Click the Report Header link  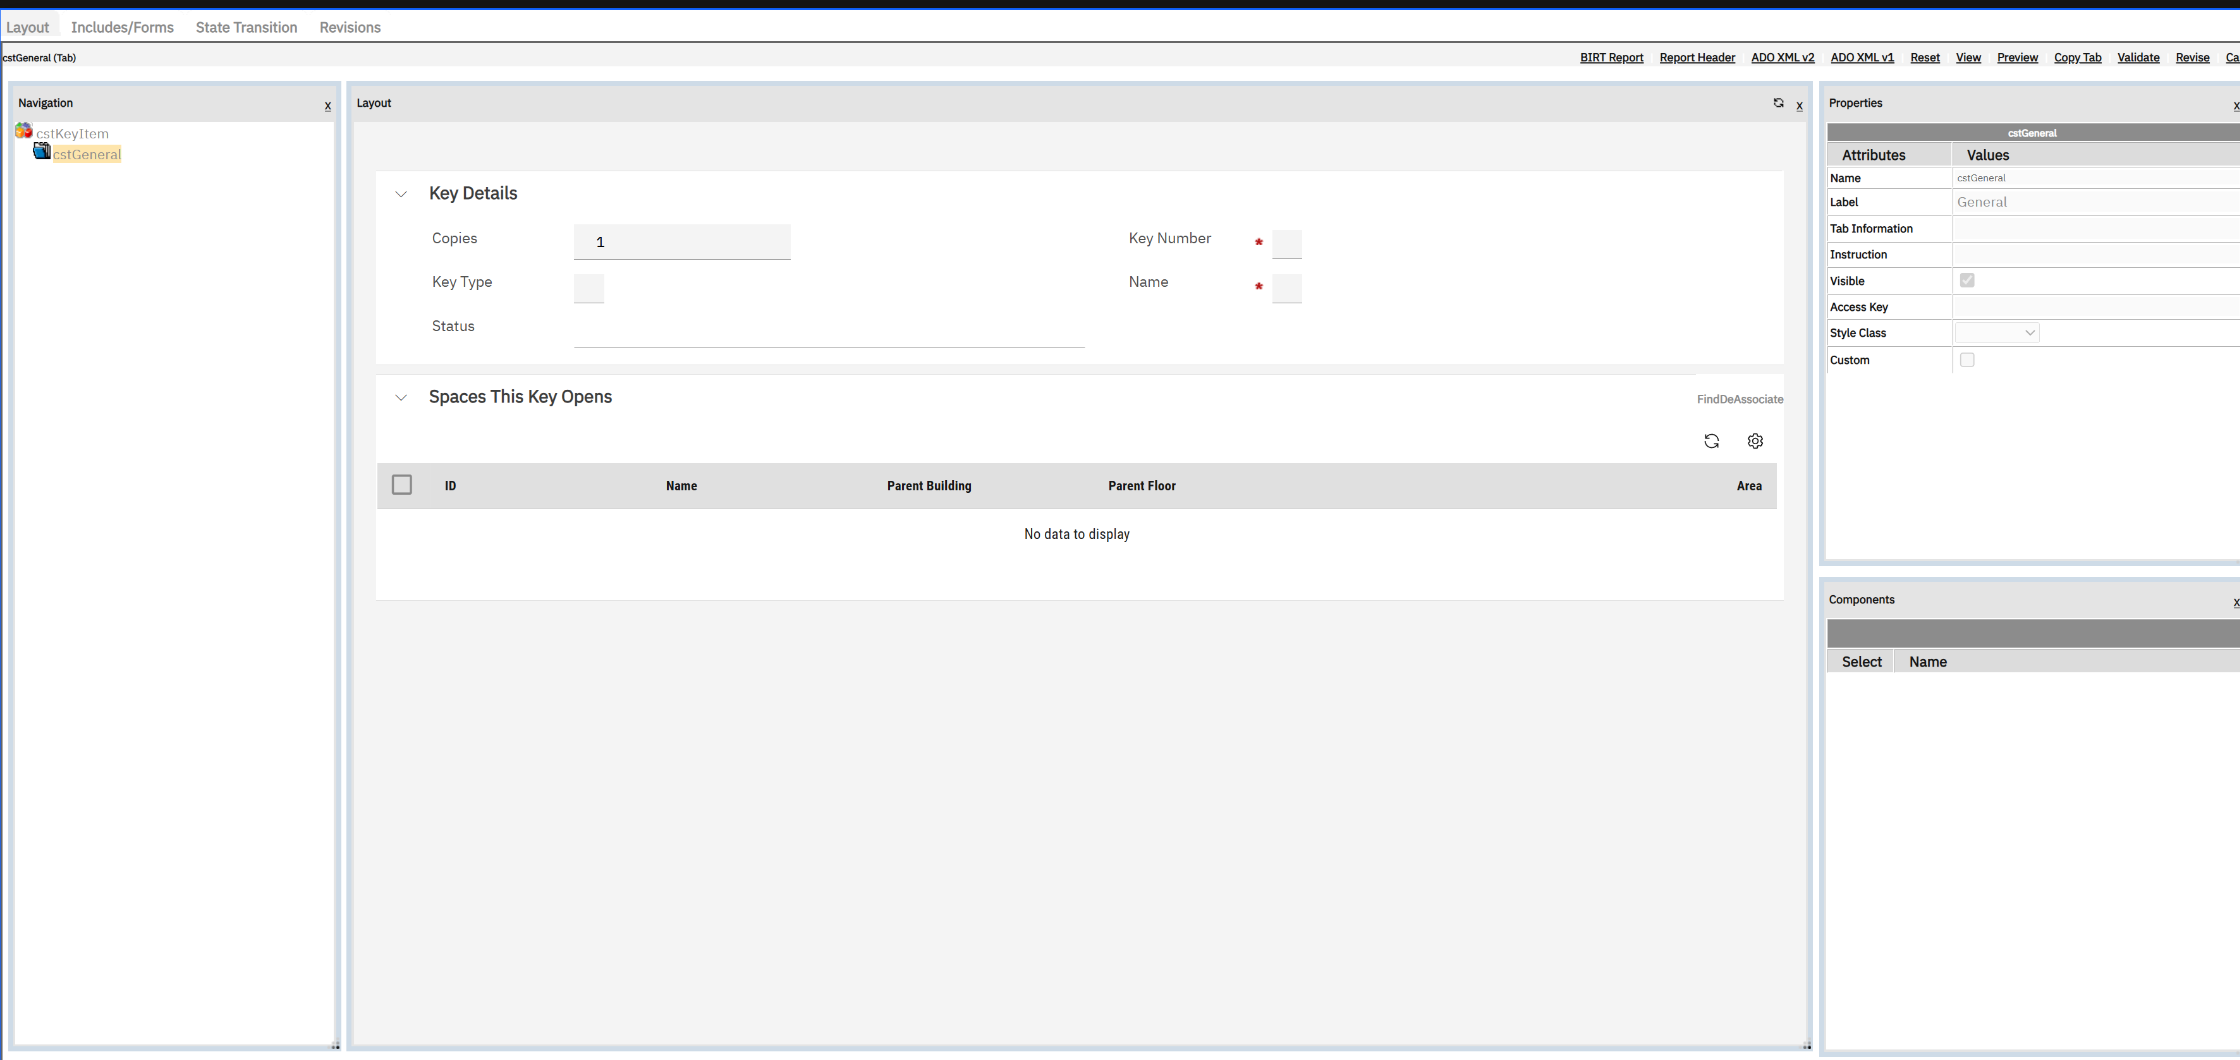(1697, 58)
